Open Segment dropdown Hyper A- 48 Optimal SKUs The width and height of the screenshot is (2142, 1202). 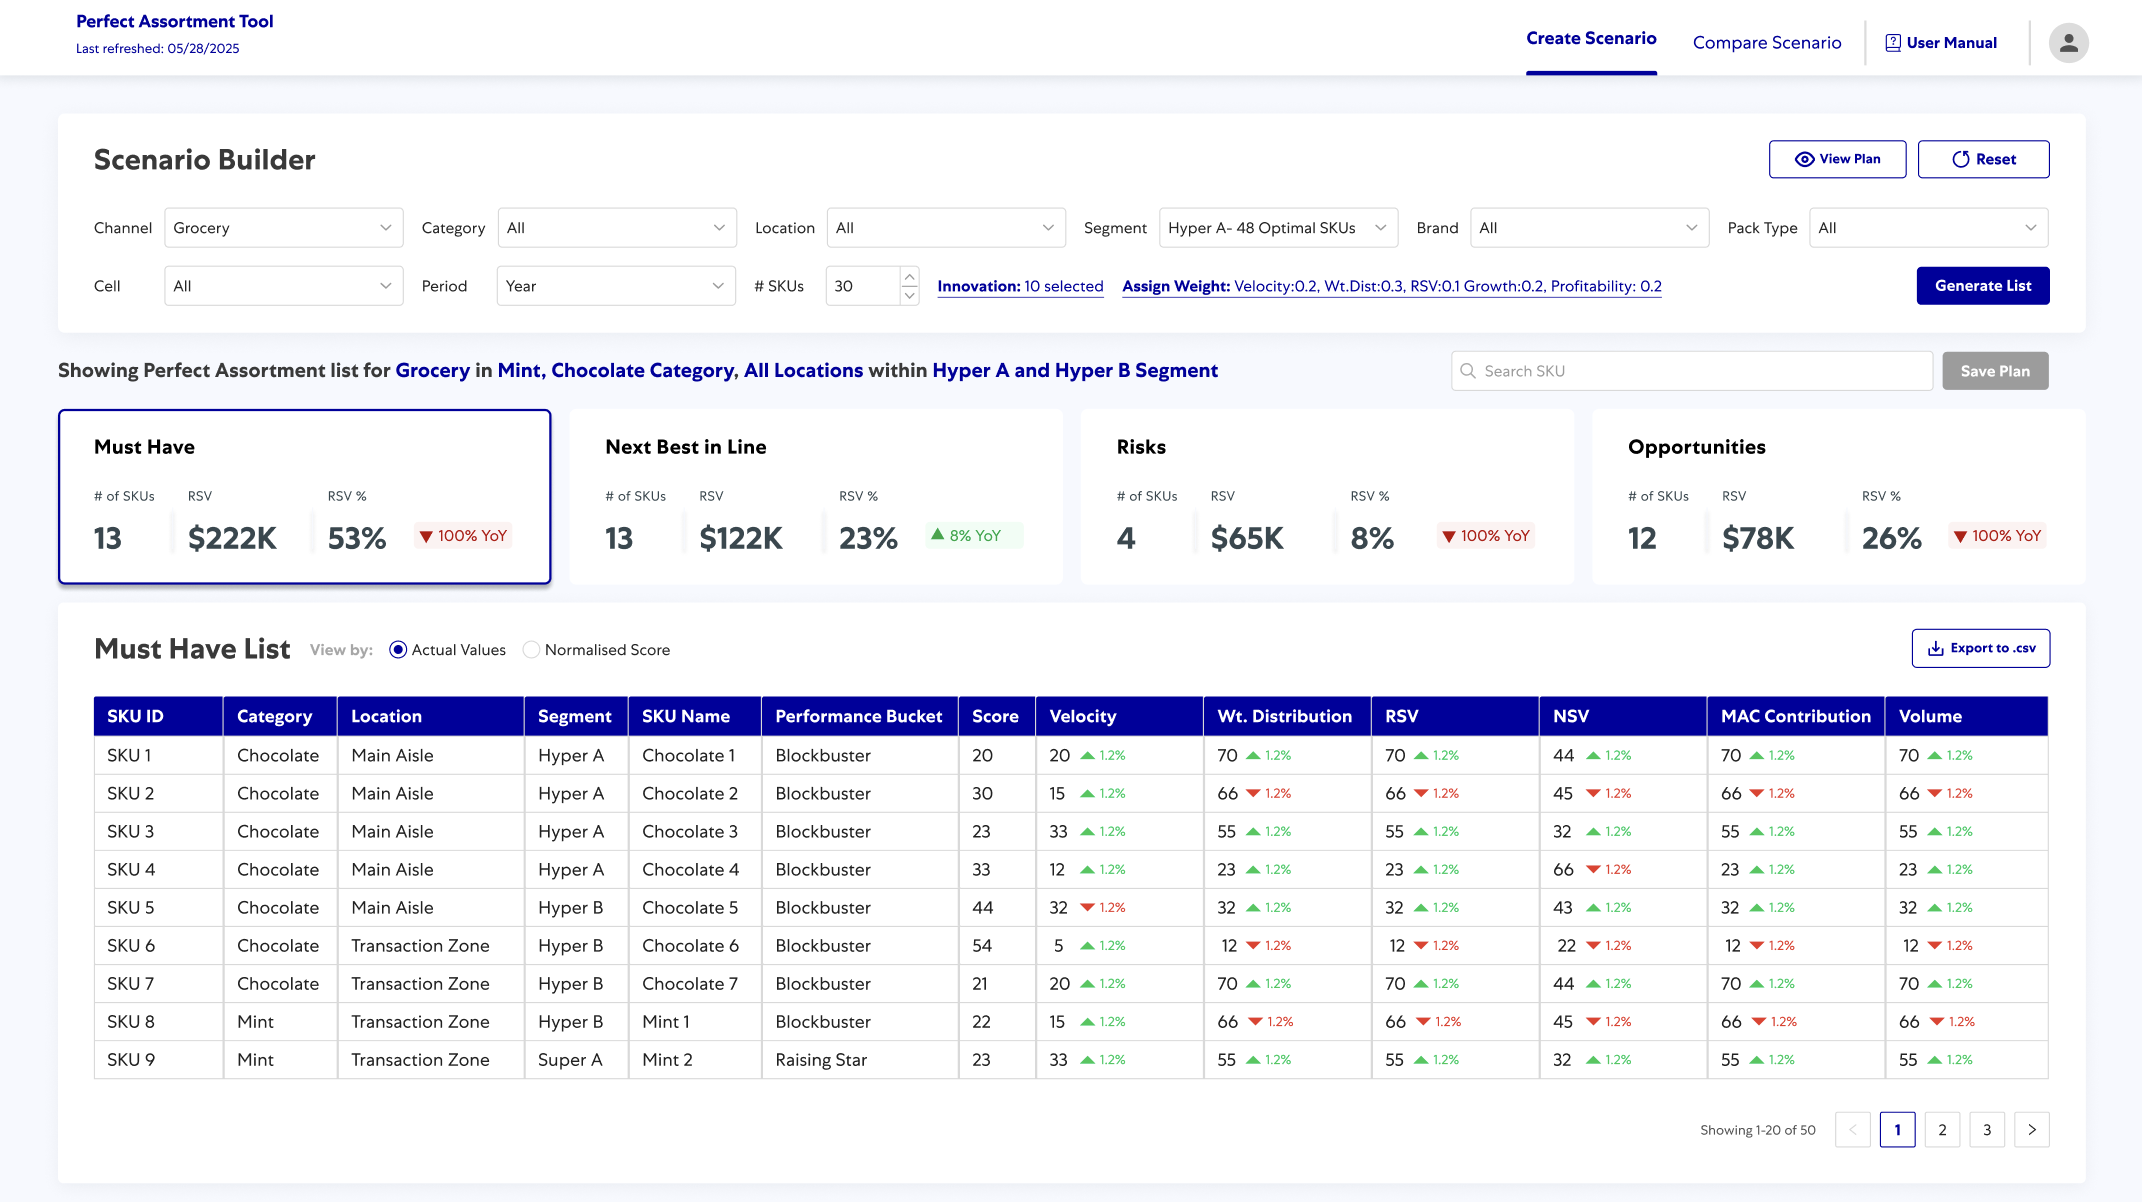coord(1279,228)
